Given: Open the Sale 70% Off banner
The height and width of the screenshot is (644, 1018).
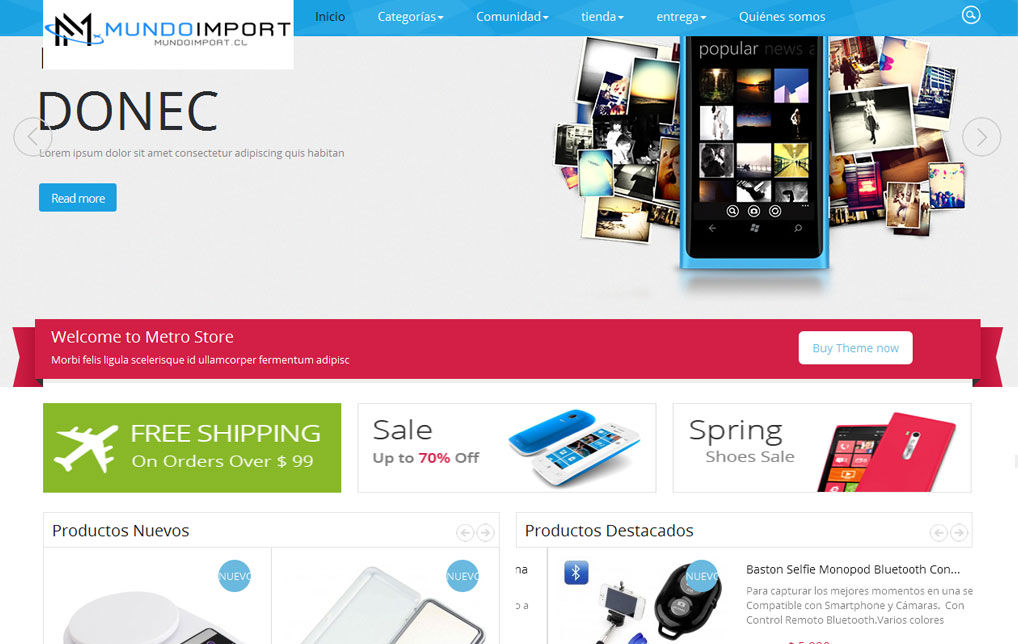Looking at the screenshot, I should coord(506,447).
